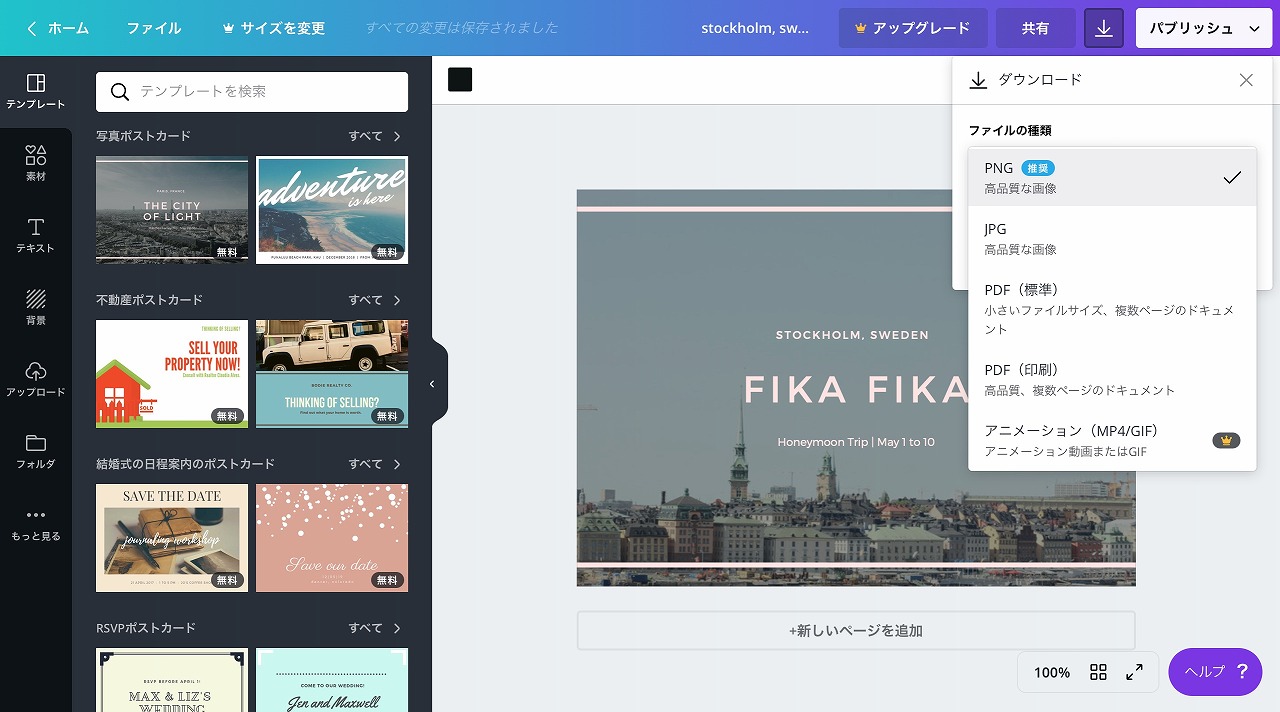Click the document title stockholm, sw...
The image size is (1280, 712).
click(x=755, y=28)
